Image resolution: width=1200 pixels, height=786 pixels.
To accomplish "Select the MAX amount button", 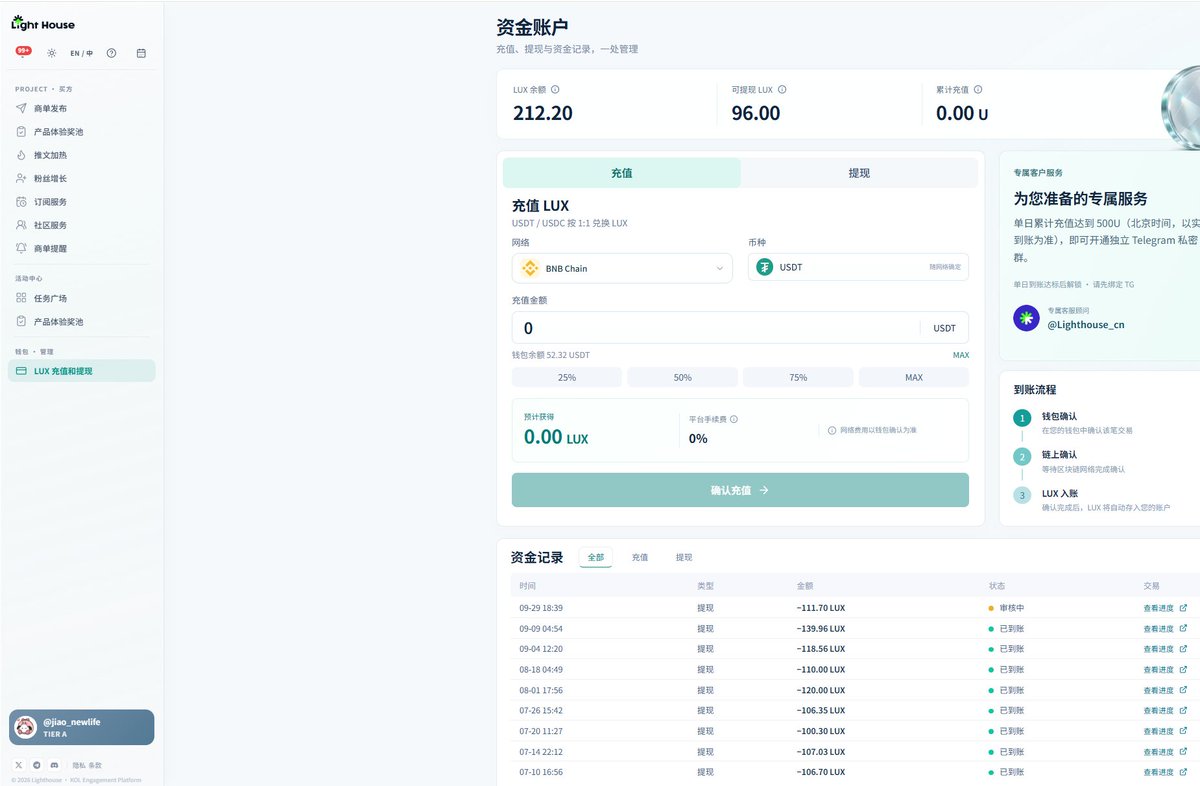I will click(914, 377).
